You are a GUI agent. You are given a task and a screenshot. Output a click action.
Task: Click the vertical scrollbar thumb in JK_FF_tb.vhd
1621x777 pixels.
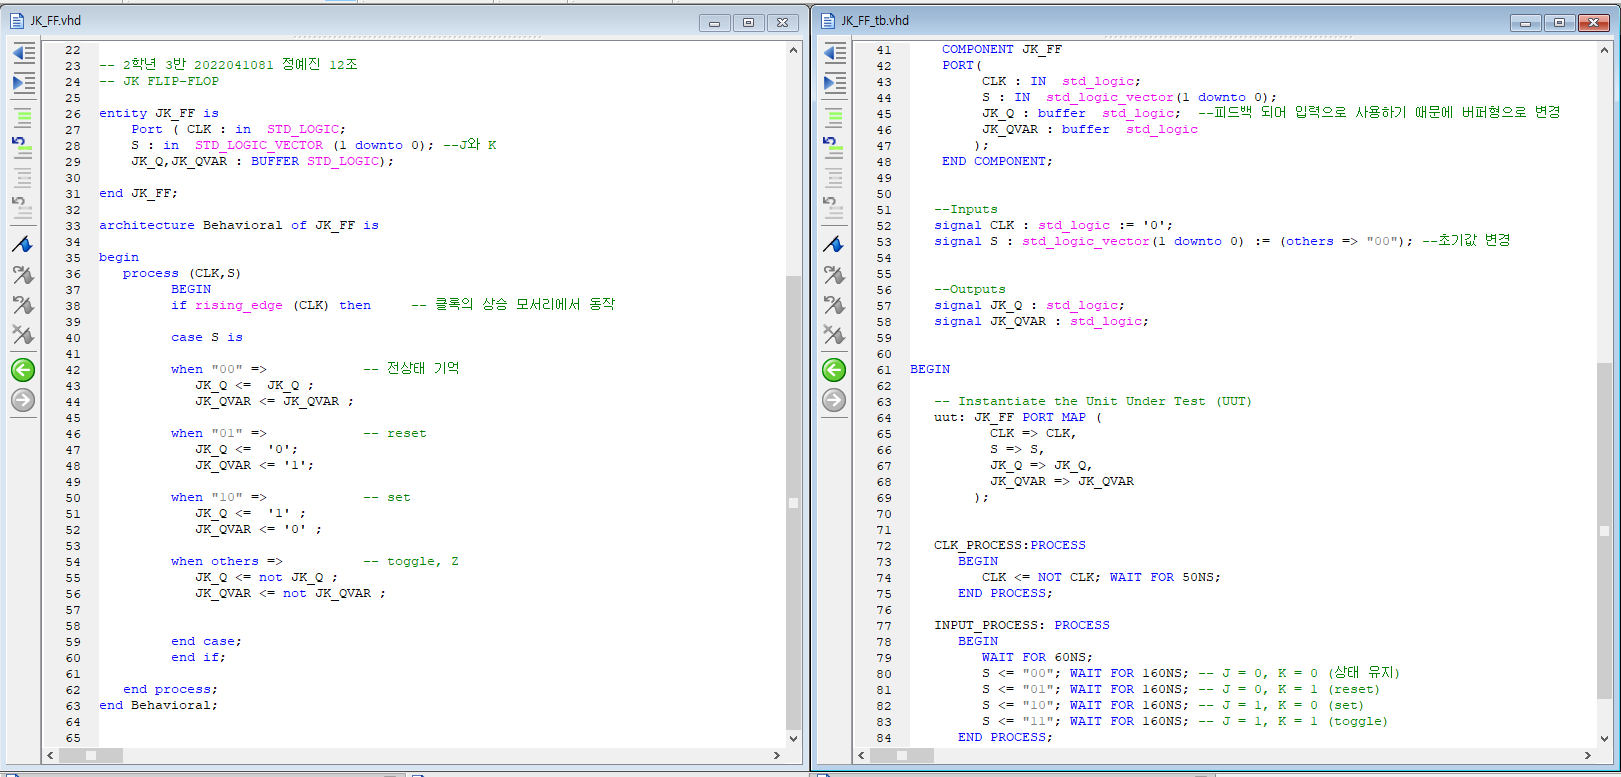coord(1604,531)
